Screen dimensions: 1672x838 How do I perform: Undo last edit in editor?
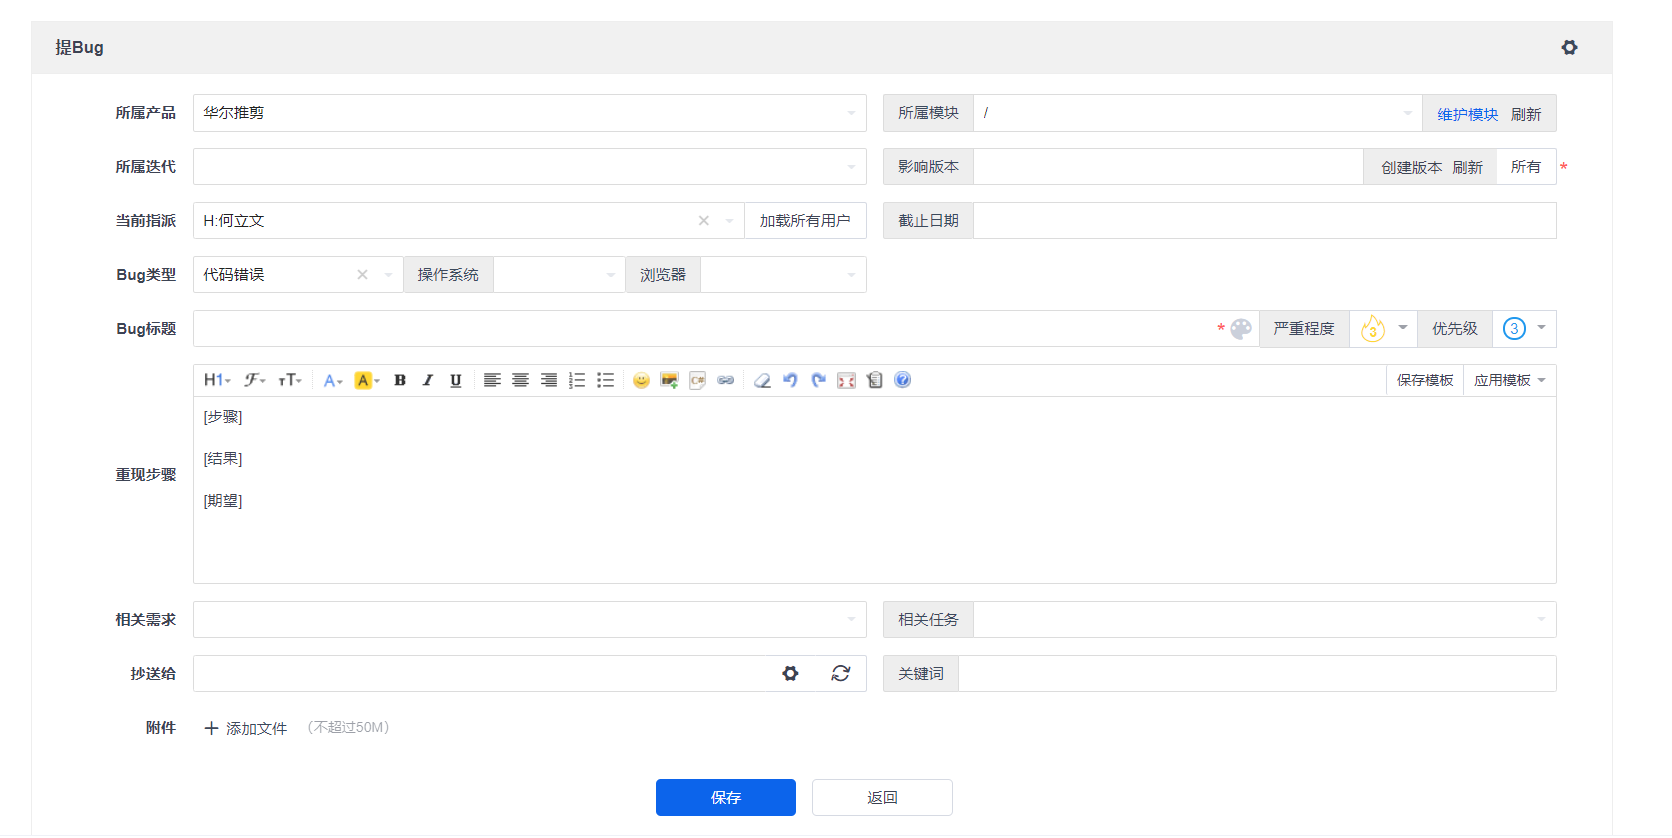[790, 380]
